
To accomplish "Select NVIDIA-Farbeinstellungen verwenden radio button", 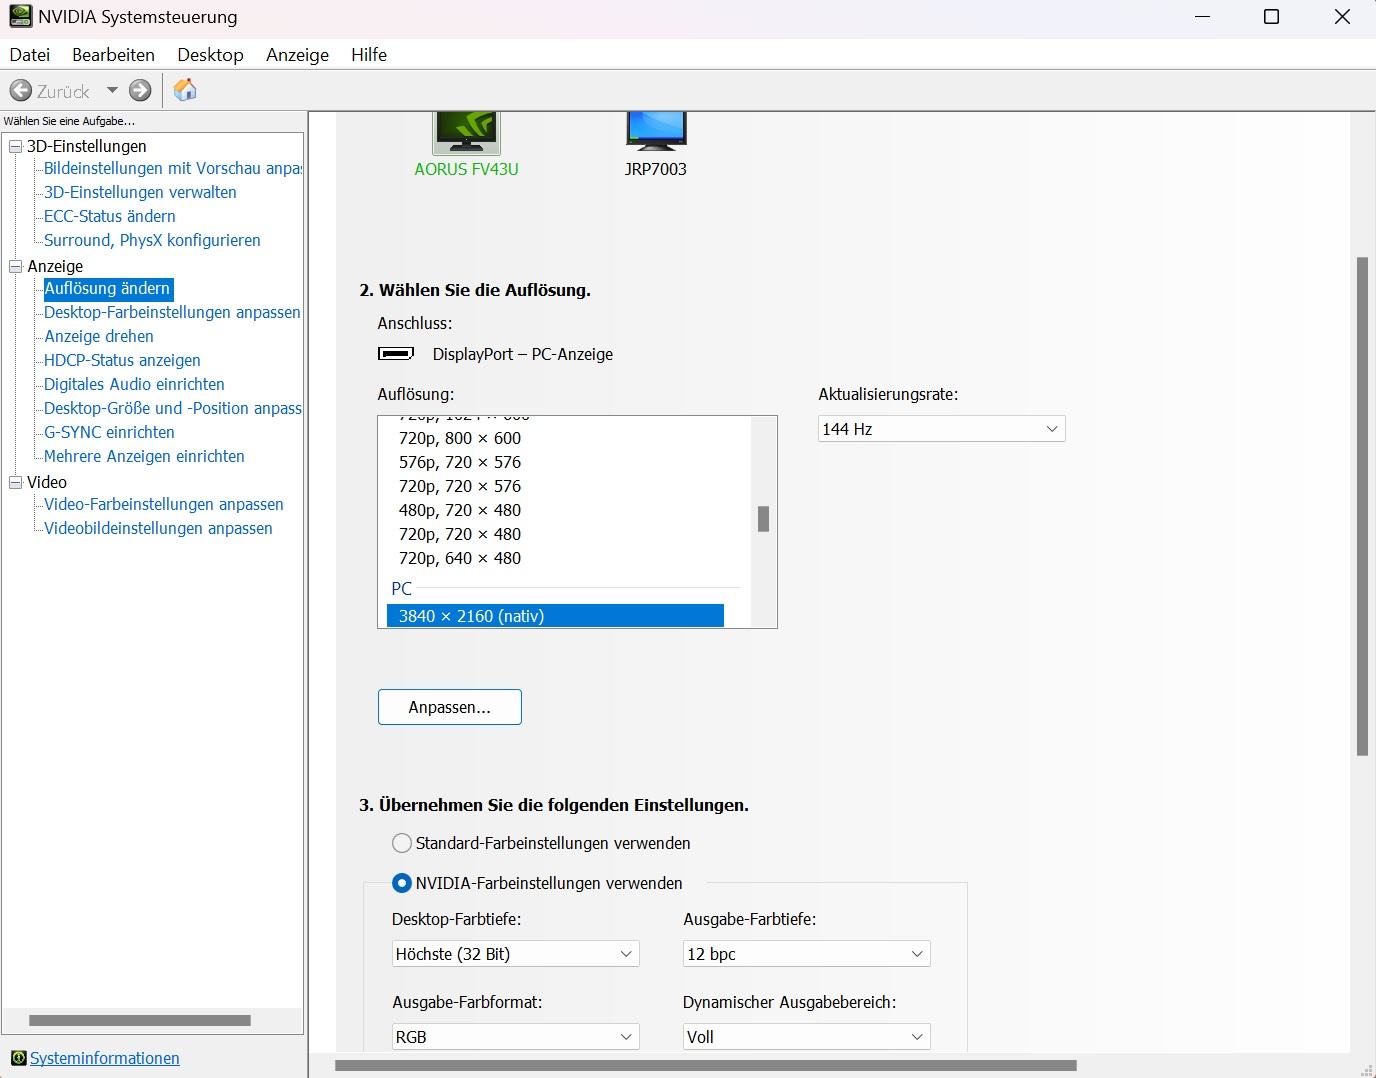I will point(402,883).
